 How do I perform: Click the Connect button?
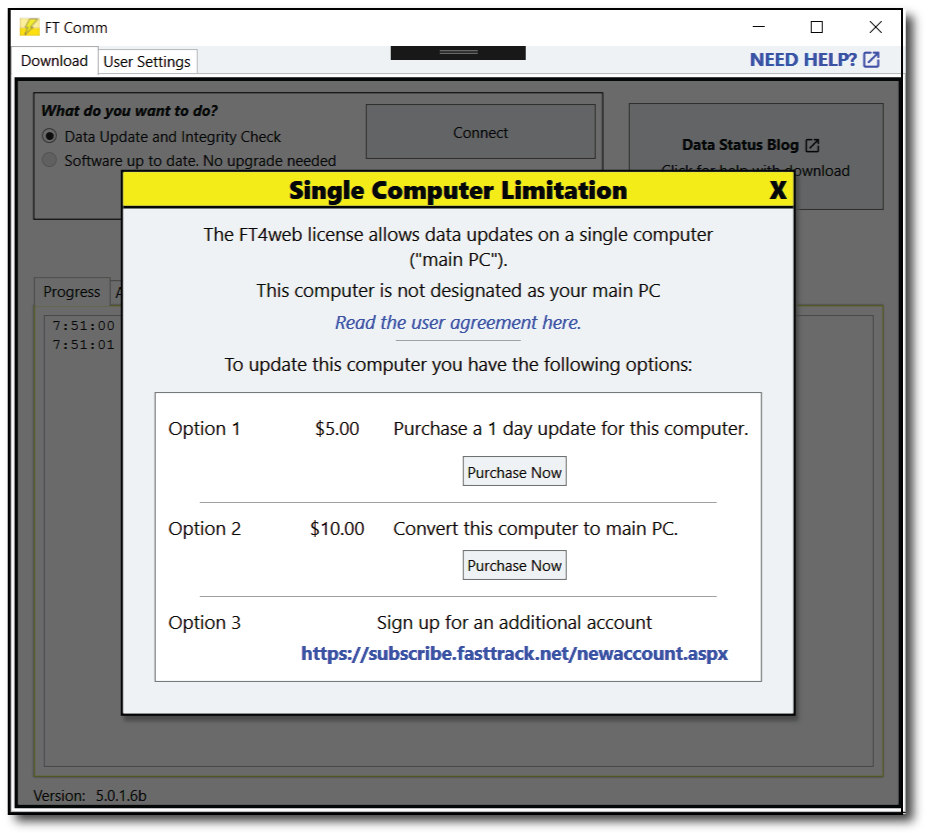coord(481,132)
